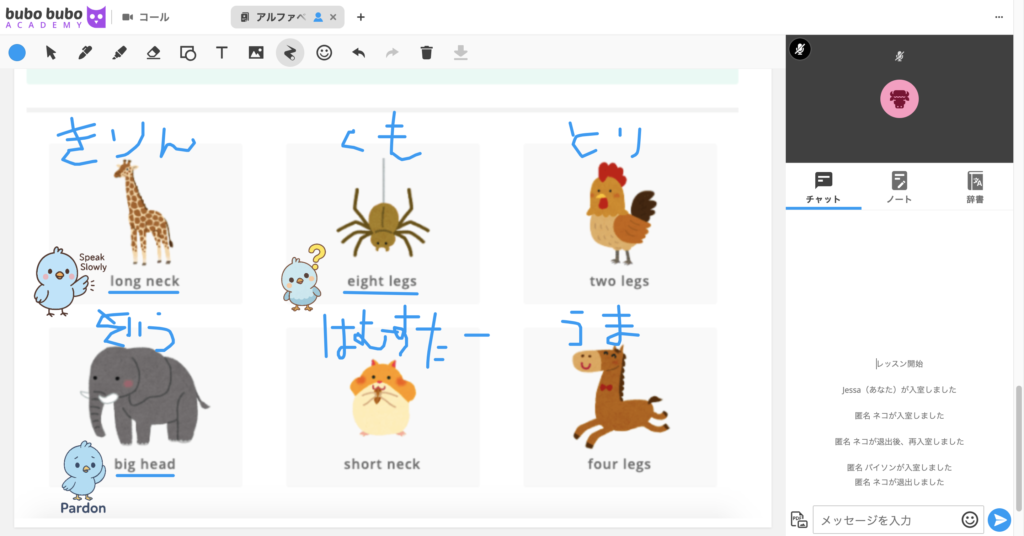Start a call with コール button
Screen dimensions: 1024x536
[146, 17]
